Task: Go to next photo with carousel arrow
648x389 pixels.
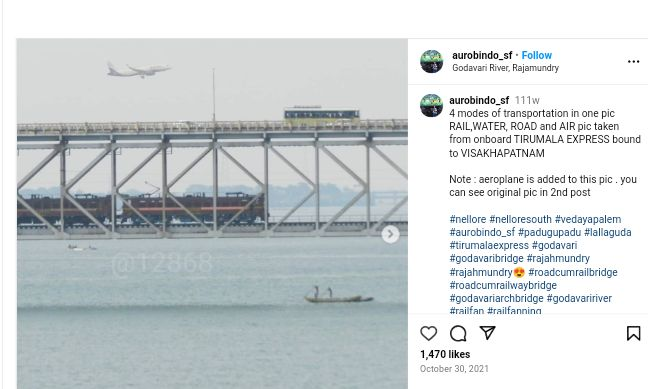Action: [x=390, y=234]
